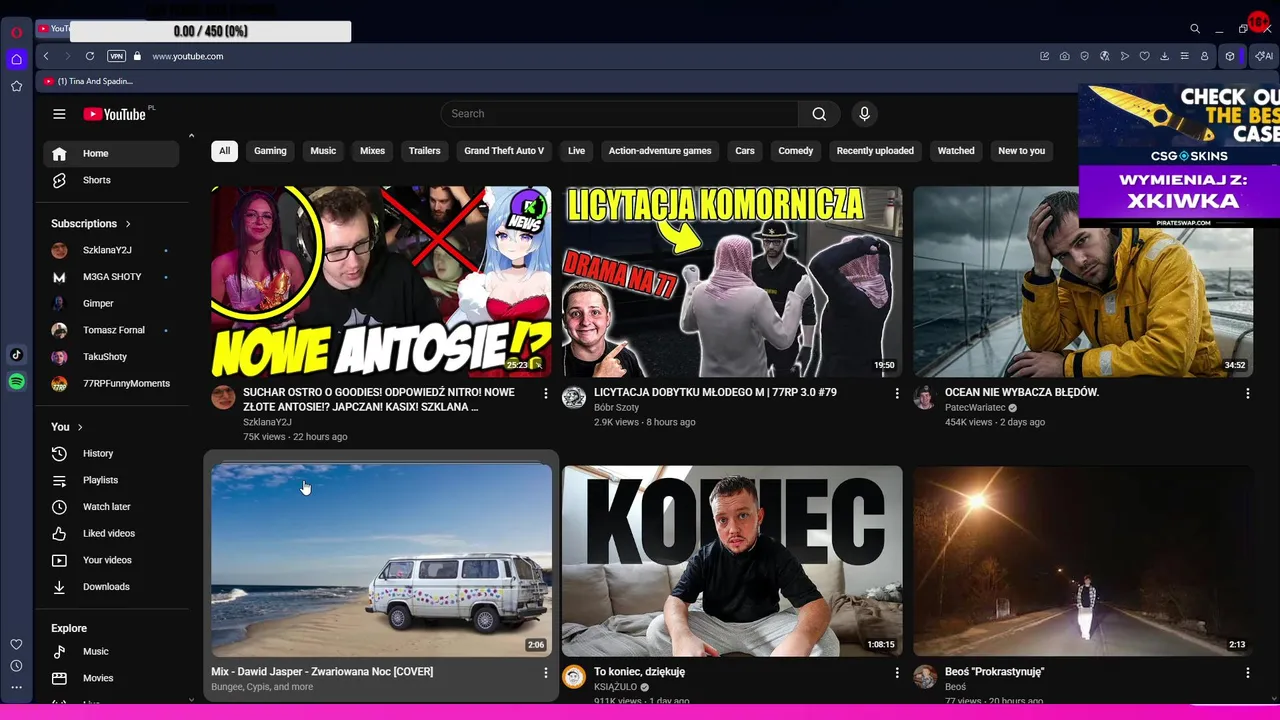Open Bóbr Szoty channel link
Image resolution: width=1280 pixels, height=720 pixels.
click(x=616, y=408)
